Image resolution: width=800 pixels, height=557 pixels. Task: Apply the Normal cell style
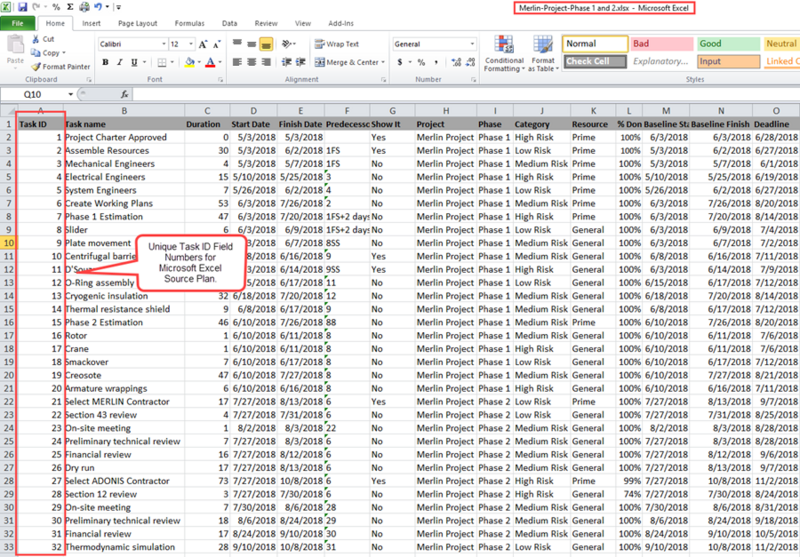(x=595, y=44)
